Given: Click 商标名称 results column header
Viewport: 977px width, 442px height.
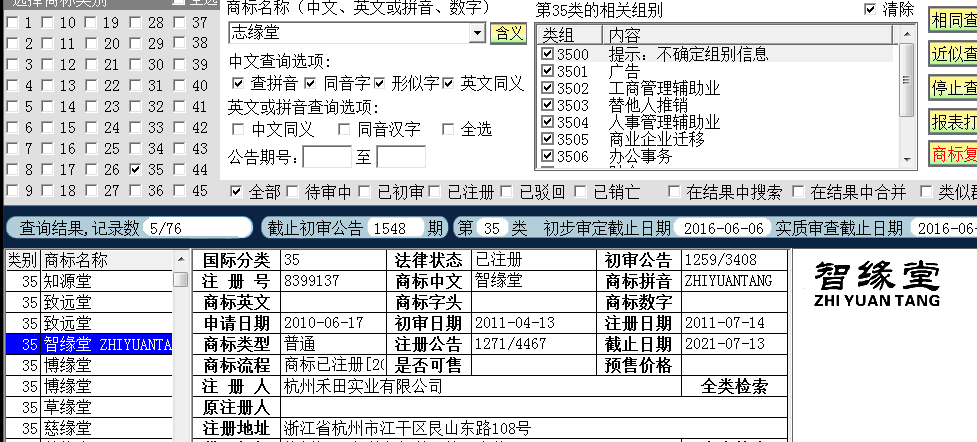Looking at the screenshot, I should pos(107,260).
